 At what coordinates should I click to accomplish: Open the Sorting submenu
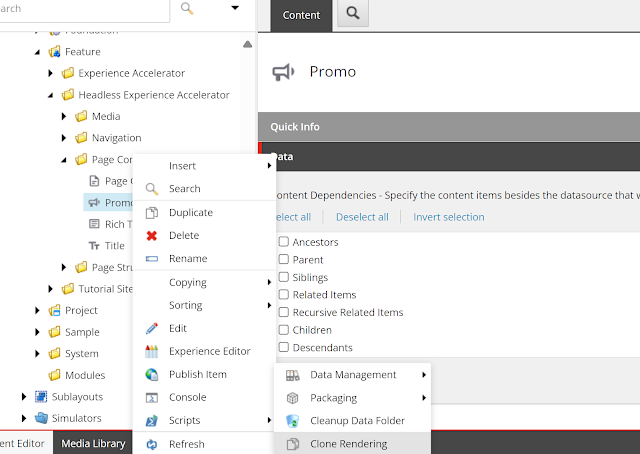click(205, 305)
